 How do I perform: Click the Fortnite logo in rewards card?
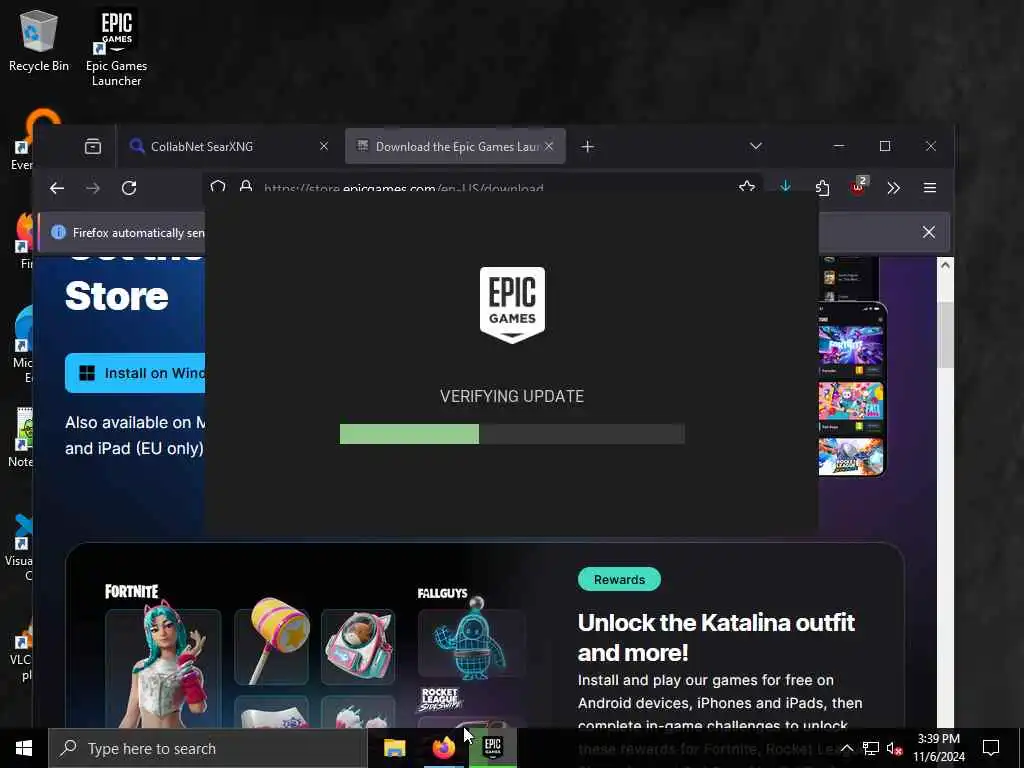[132, 592]
